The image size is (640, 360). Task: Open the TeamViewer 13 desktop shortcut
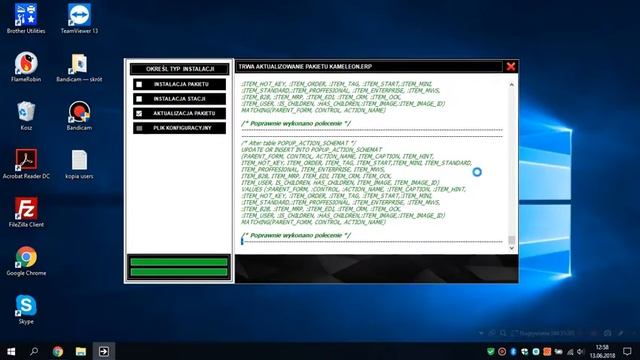(79, 19)
